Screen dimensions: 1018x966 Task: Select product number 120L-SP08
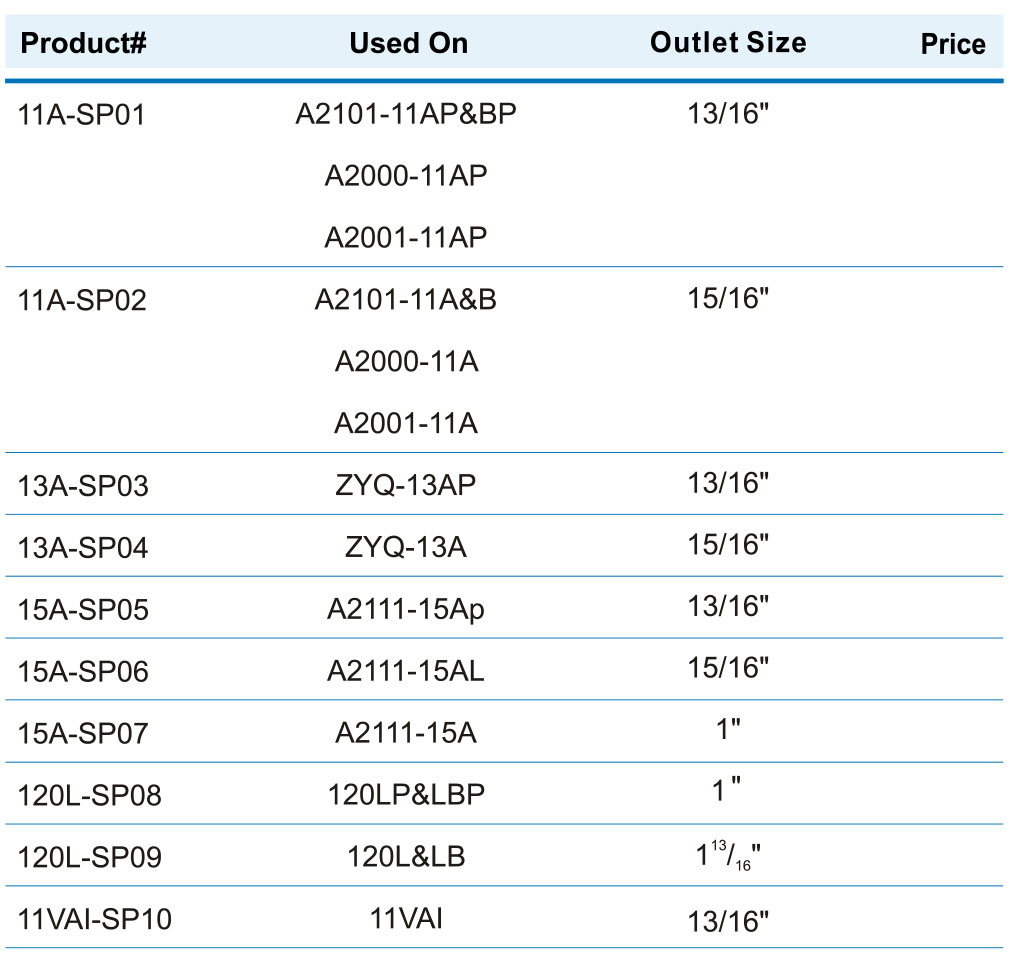coord(89,795)
